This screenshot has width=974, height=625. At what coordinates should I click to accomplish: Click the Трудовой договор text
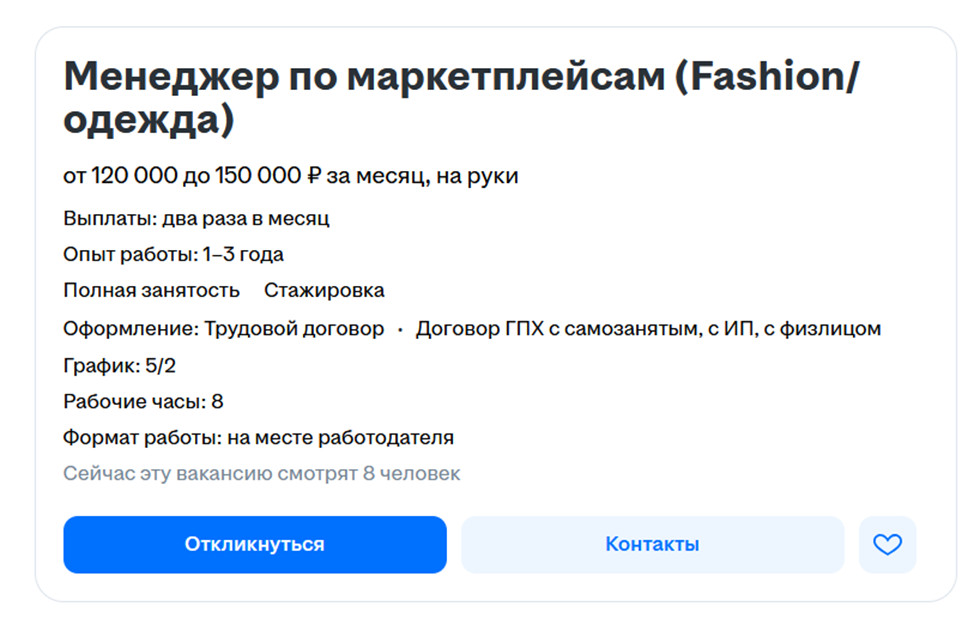(294, 329)
